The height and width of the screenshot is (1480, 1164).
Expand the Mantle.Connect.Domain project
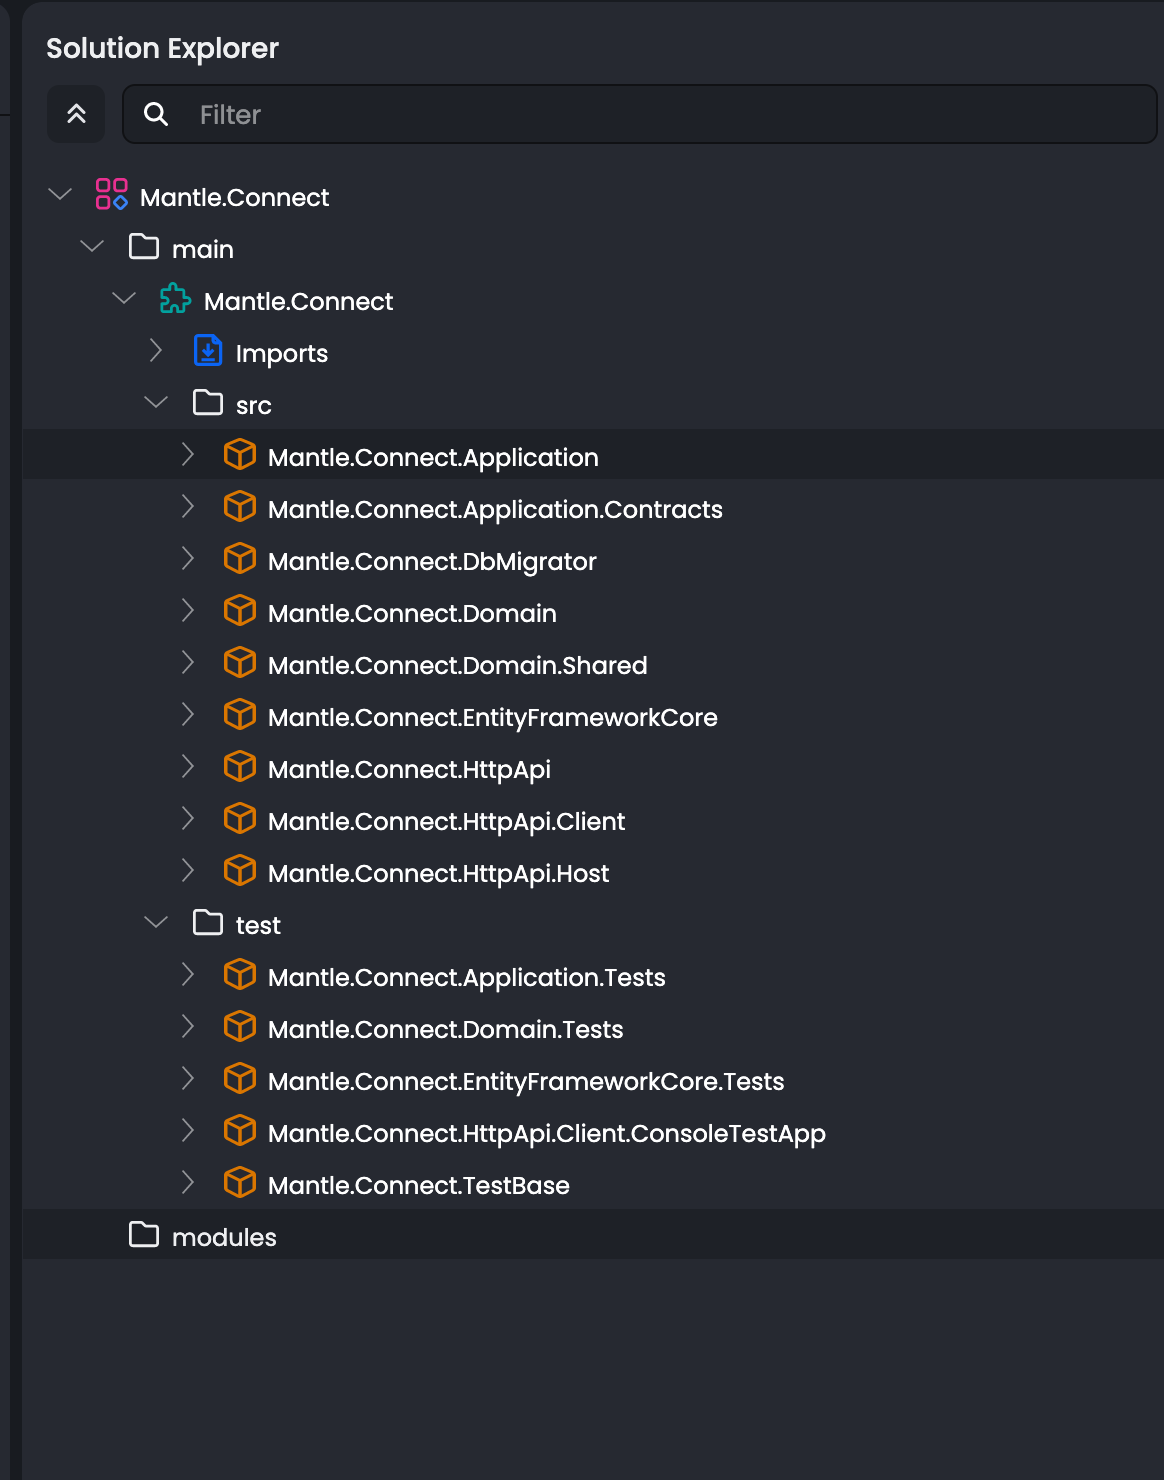coord(188,610)
